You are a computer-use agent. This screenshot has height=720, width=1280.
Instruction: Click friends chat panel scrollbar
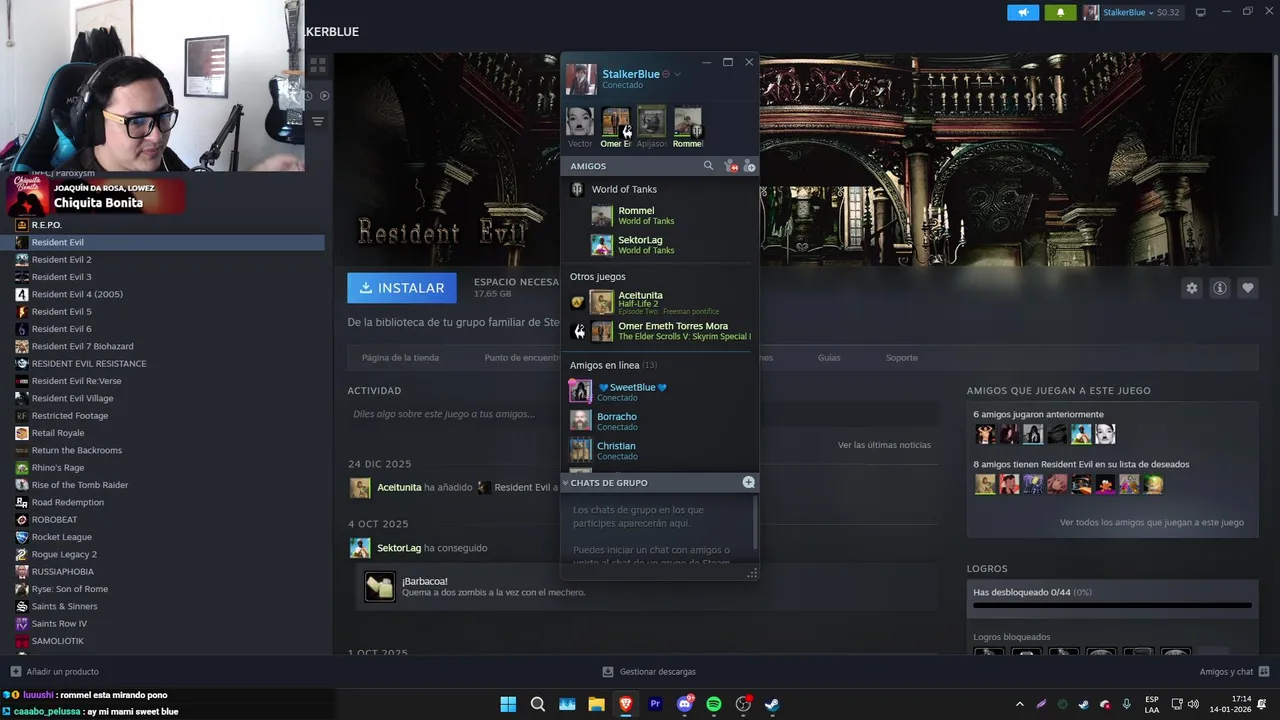coord(755,522)
